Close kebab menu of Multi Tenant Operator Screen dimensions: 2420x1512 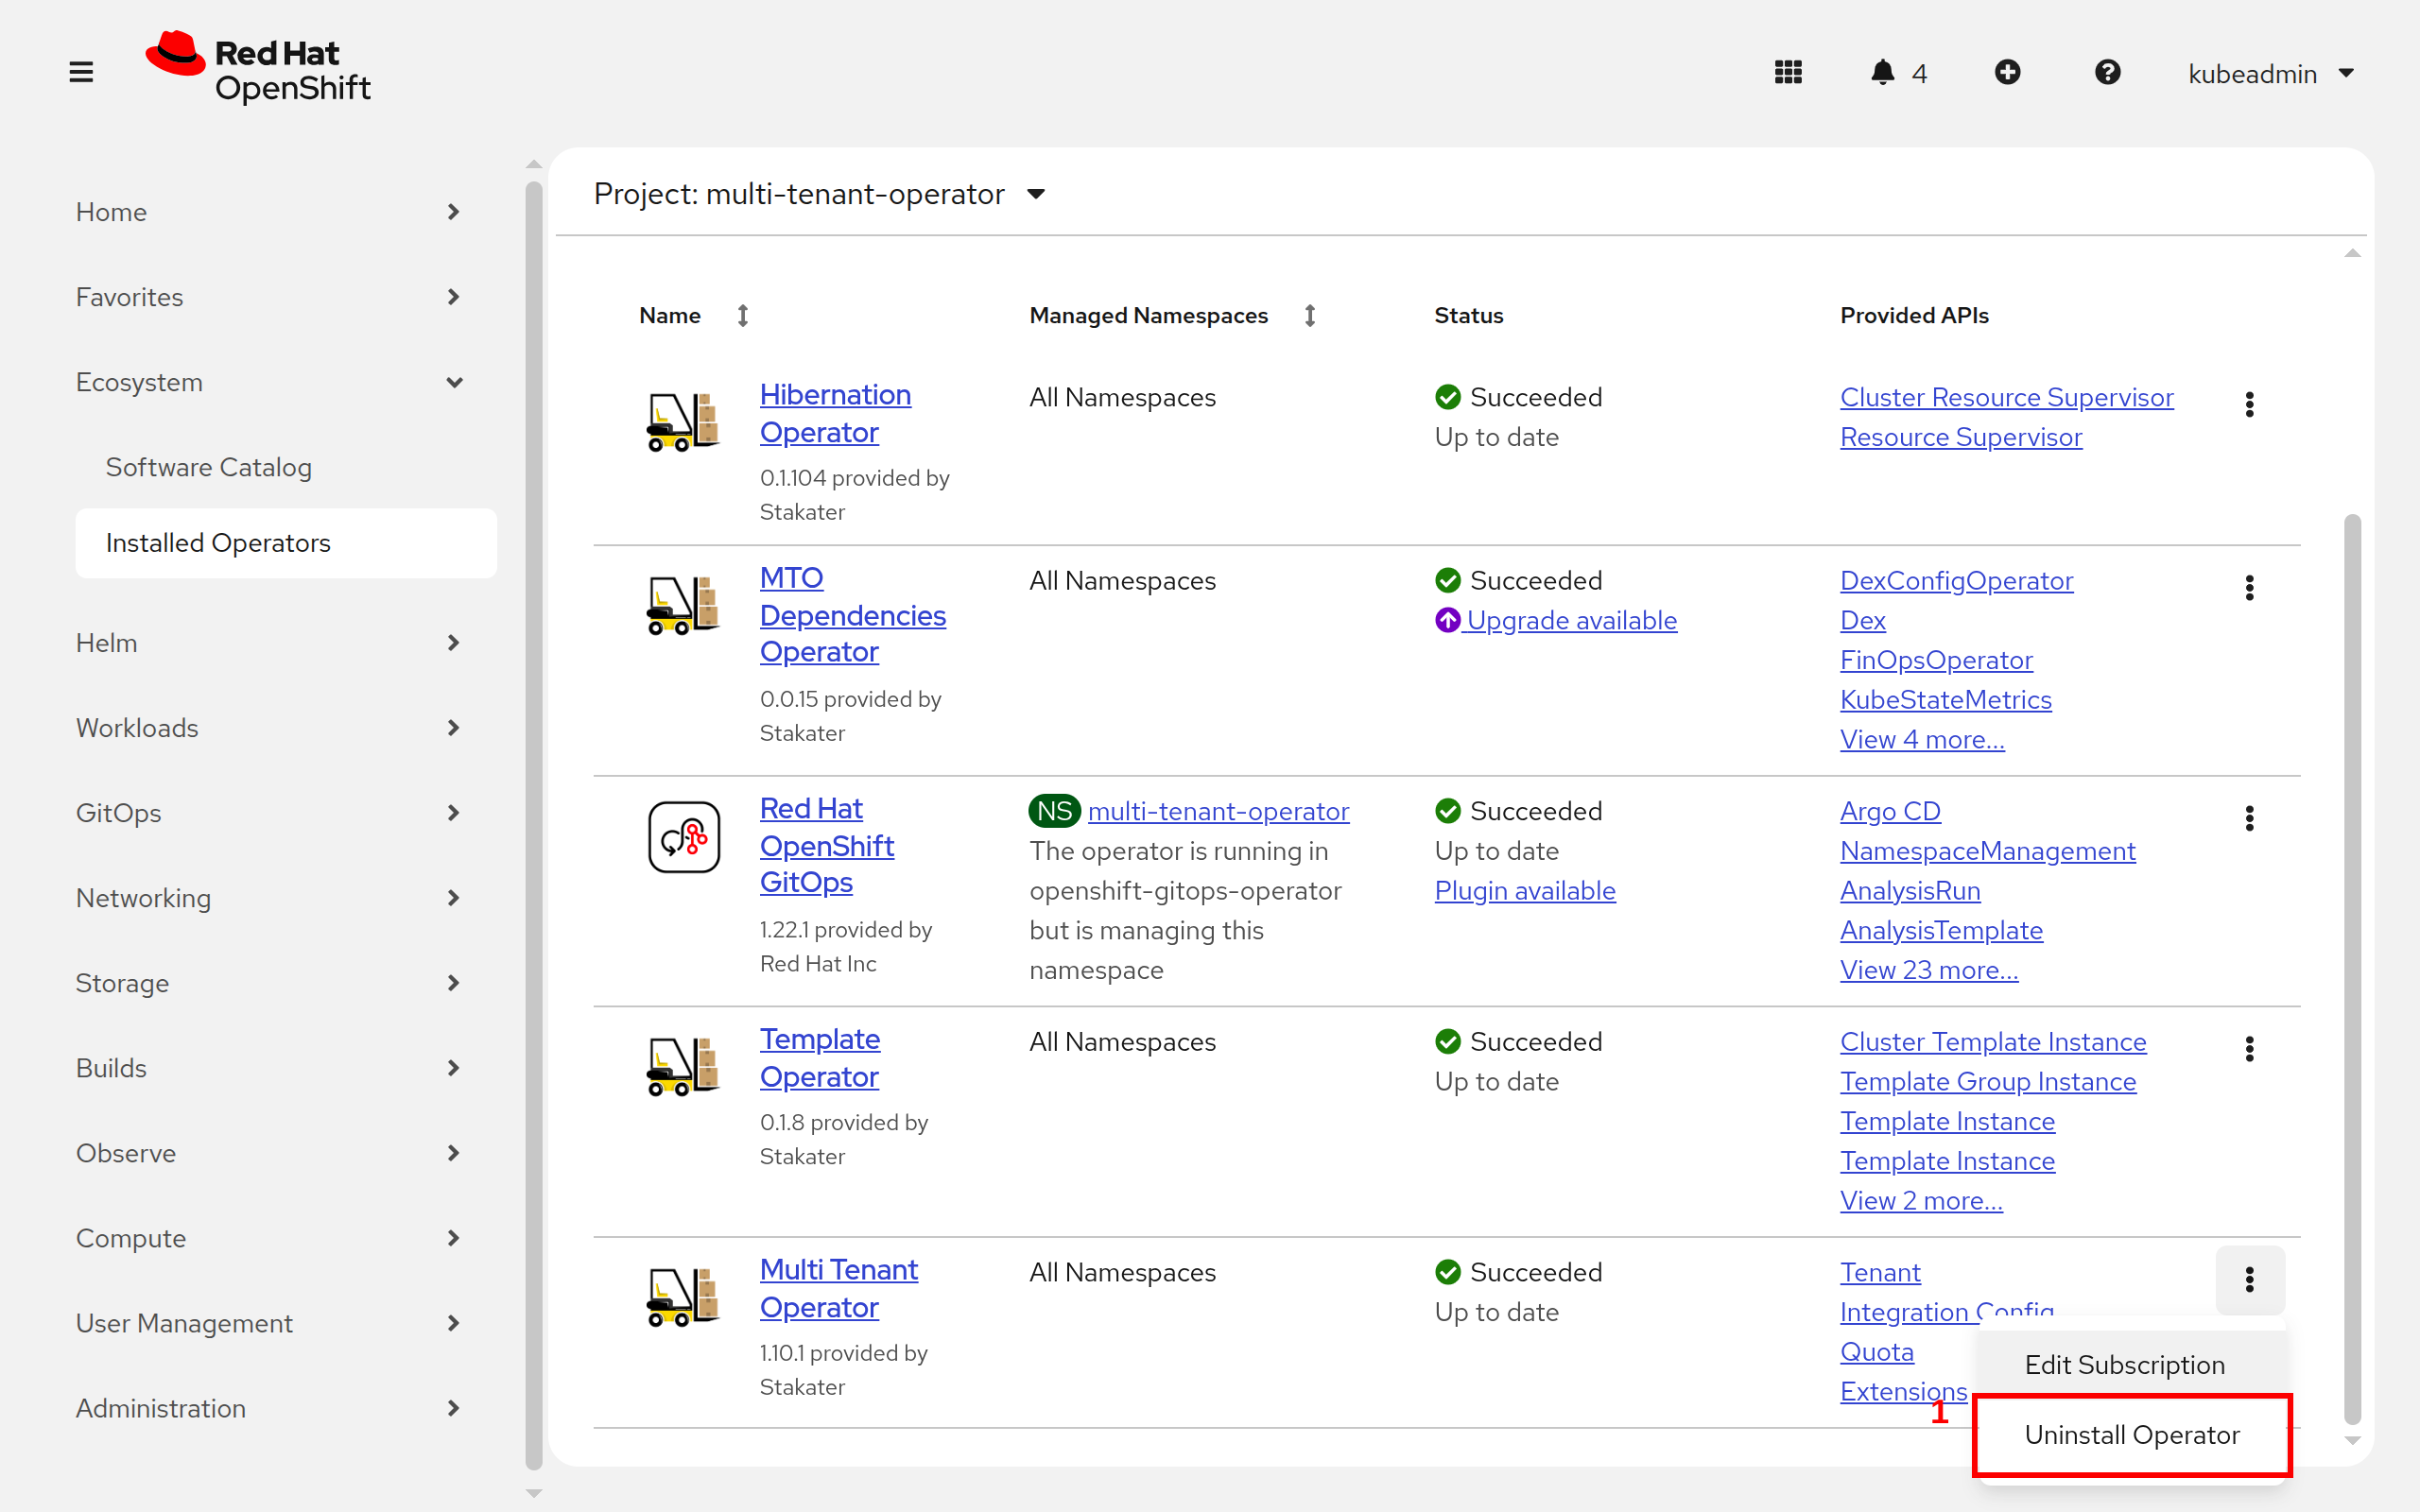click(x=2250, y=1280)
